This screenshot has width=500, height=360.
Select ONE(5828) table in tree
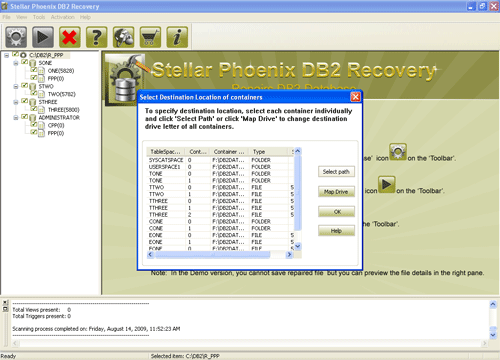coord(61,71)
